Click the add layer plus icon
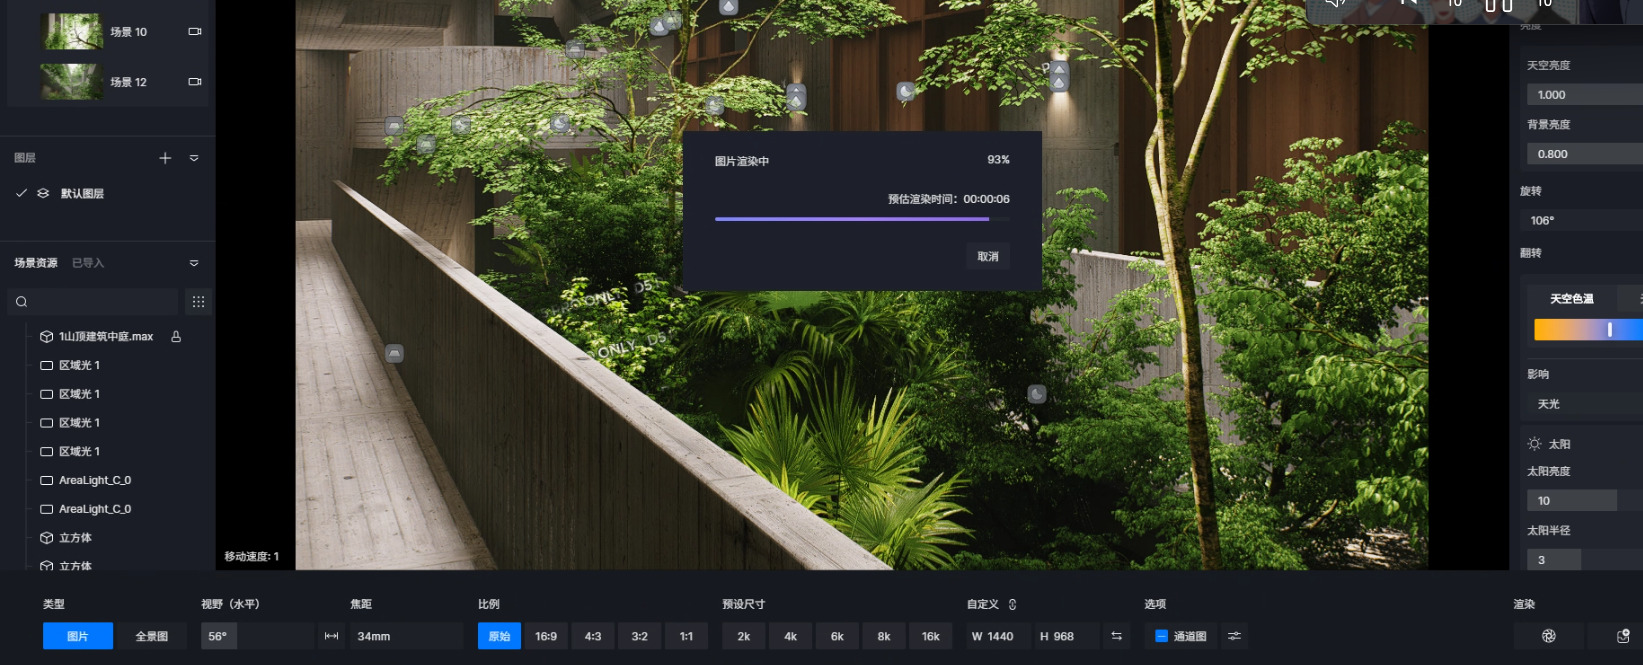The image size is (1643, 665). point(165,158)
